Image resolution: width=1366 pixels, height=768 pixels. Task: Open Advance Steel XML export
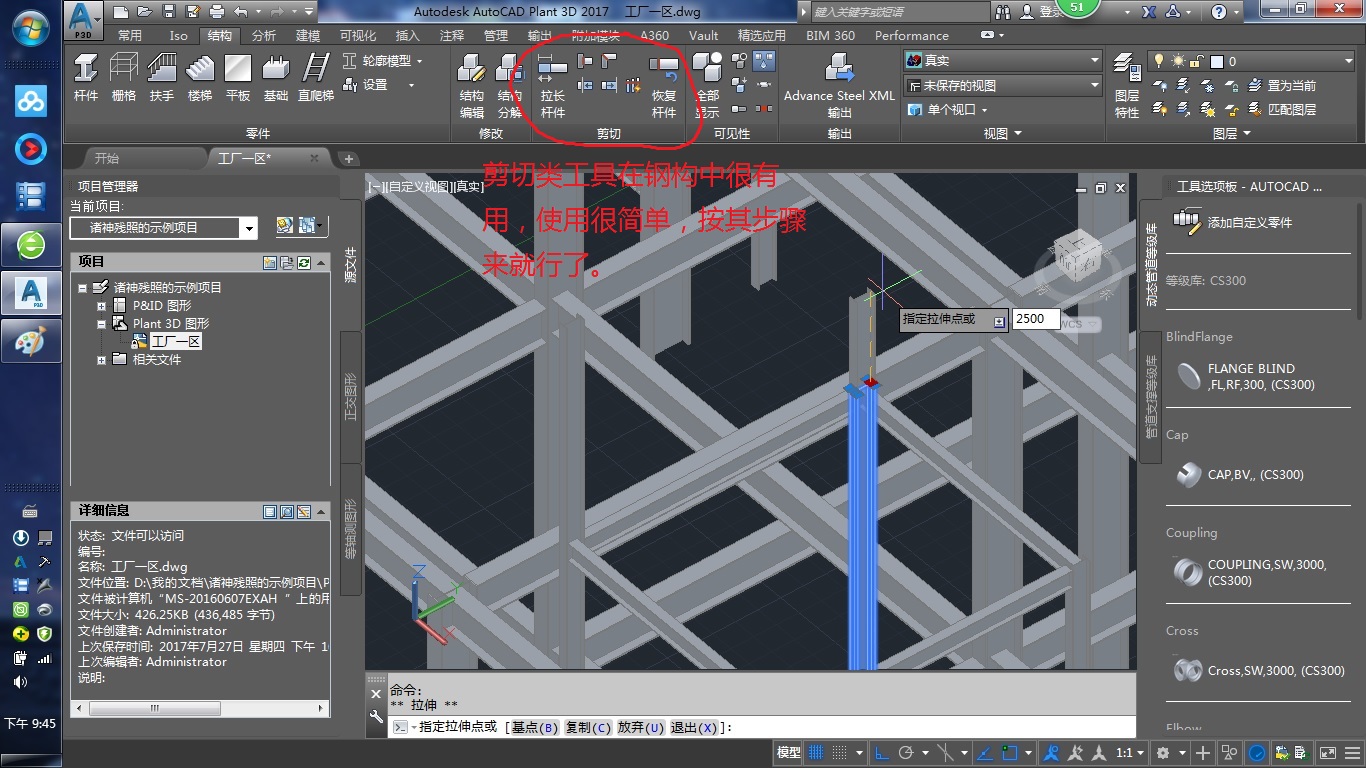[839, 80]
